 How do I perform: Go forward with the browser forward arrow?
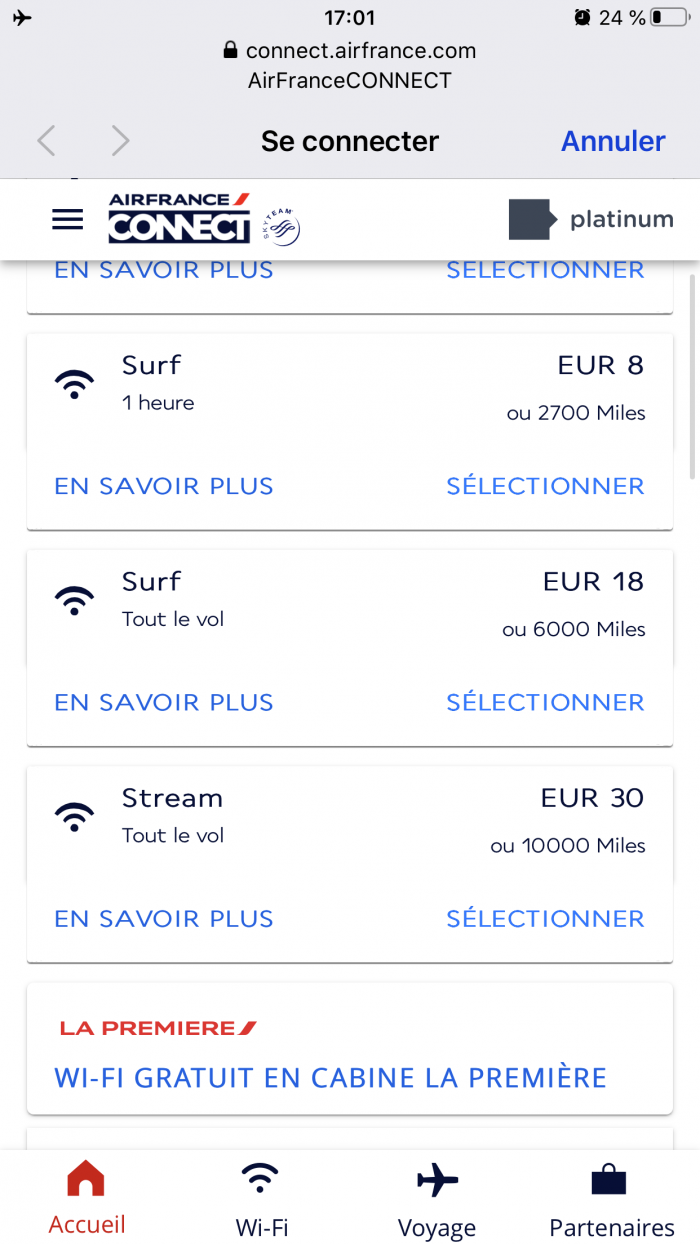(x=121, y=141)
